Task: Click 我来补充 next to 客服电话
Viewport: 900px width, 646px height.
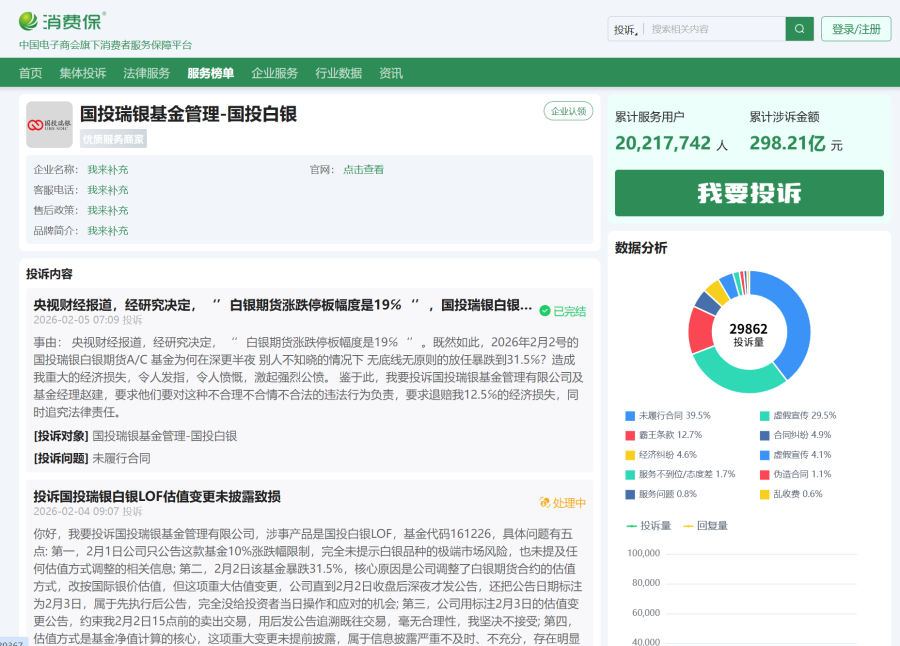Action: (x=107, y=190)
